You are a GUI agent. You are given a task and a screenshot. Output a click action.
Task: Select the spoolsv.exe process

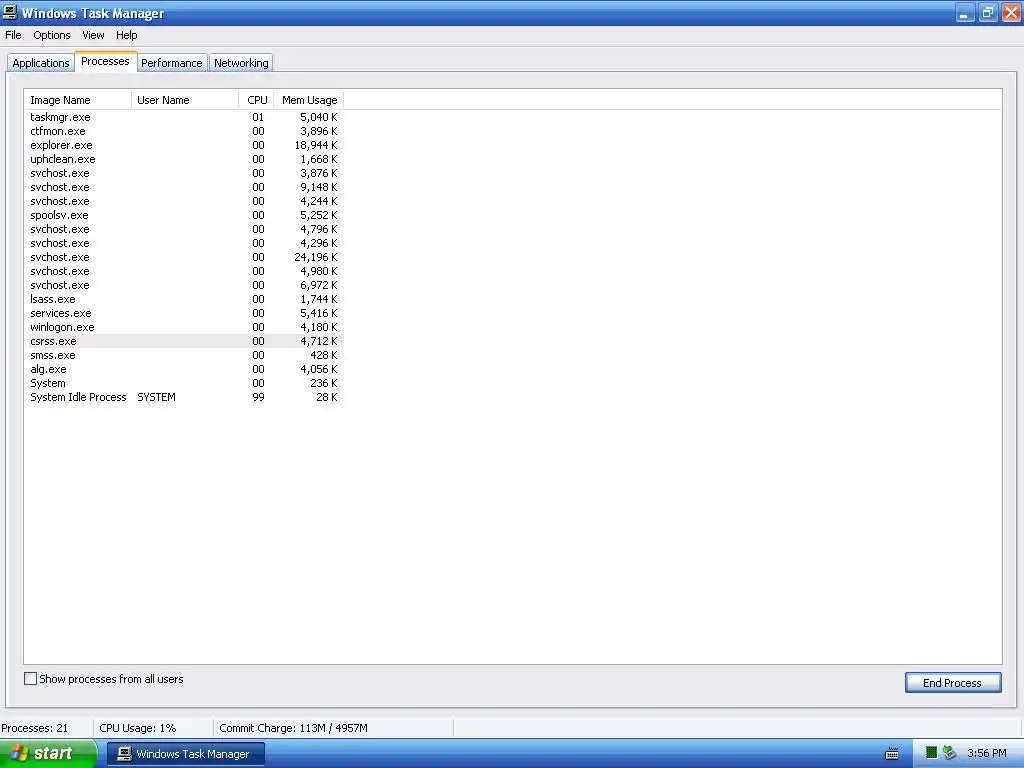(184, 216)
